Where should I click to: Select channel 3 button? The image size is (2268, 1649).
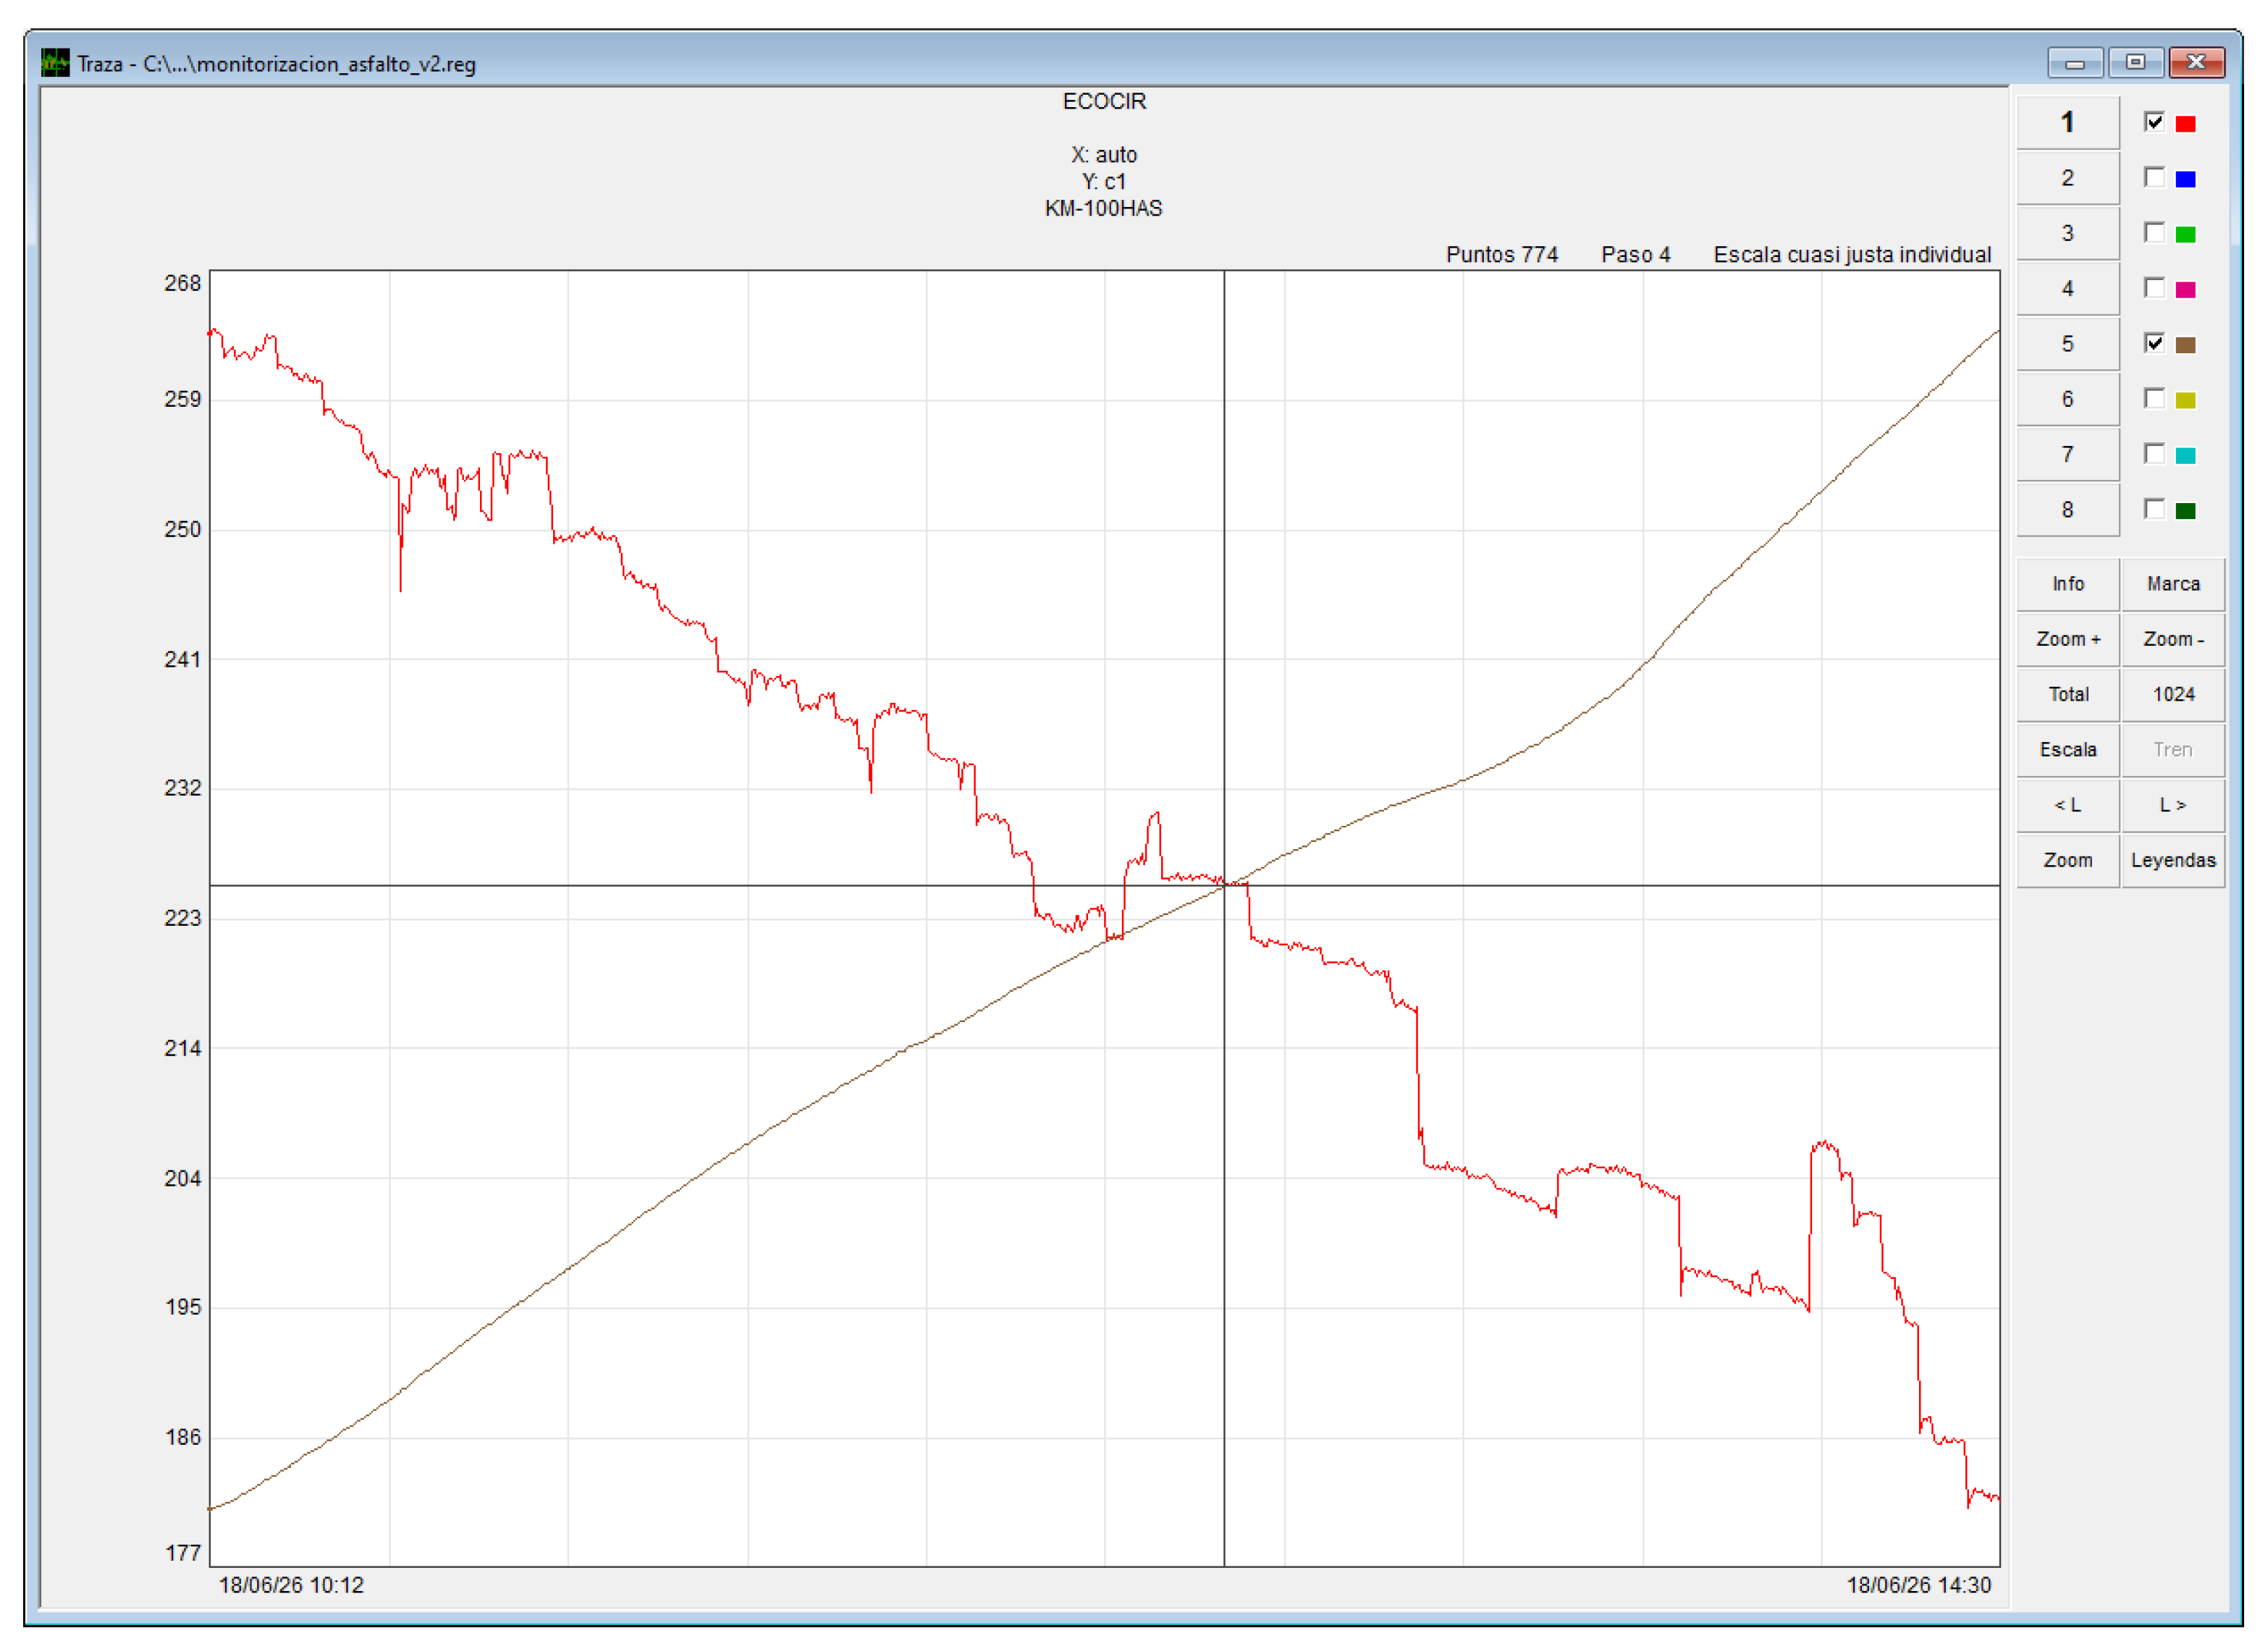click(2067, 233)
